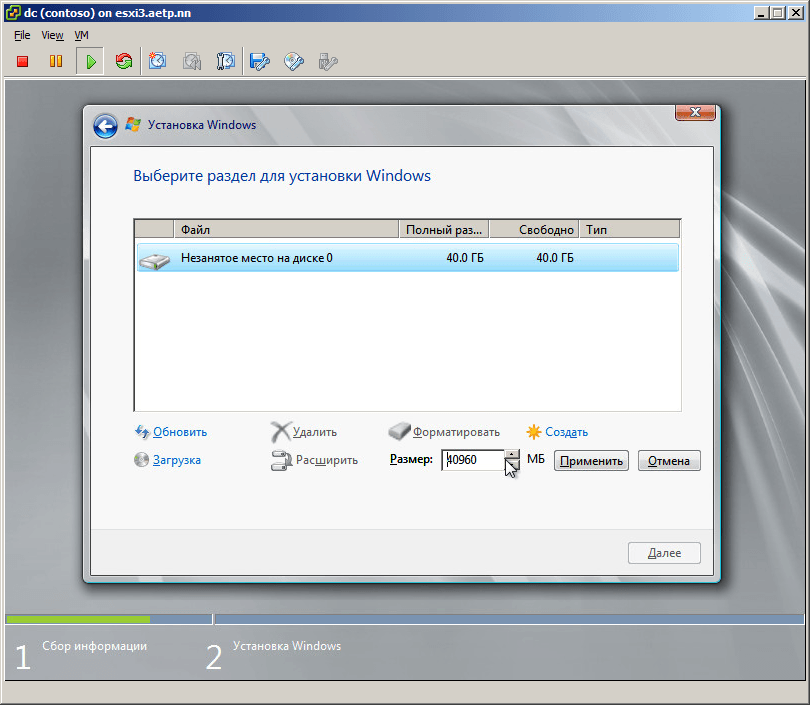Click the Свободно column header
810x705 pixels.
pos(534,230)
